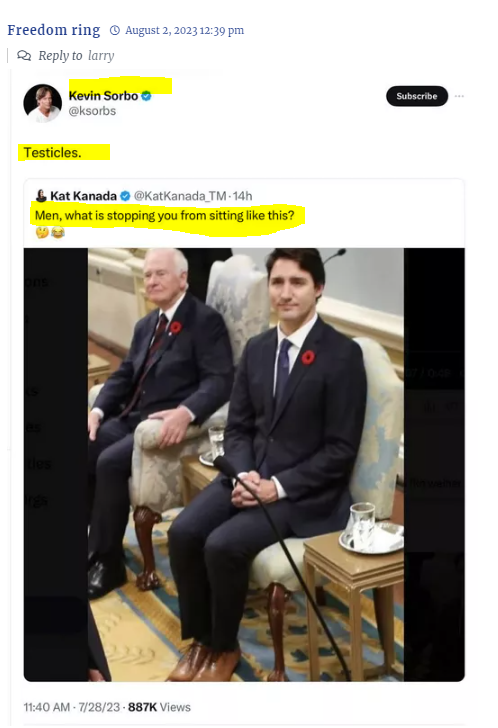Click the 11:40 AM 7/28/23 tweet timestamp
This screenshot has width=498, height=728.
[x=72, y=707]
